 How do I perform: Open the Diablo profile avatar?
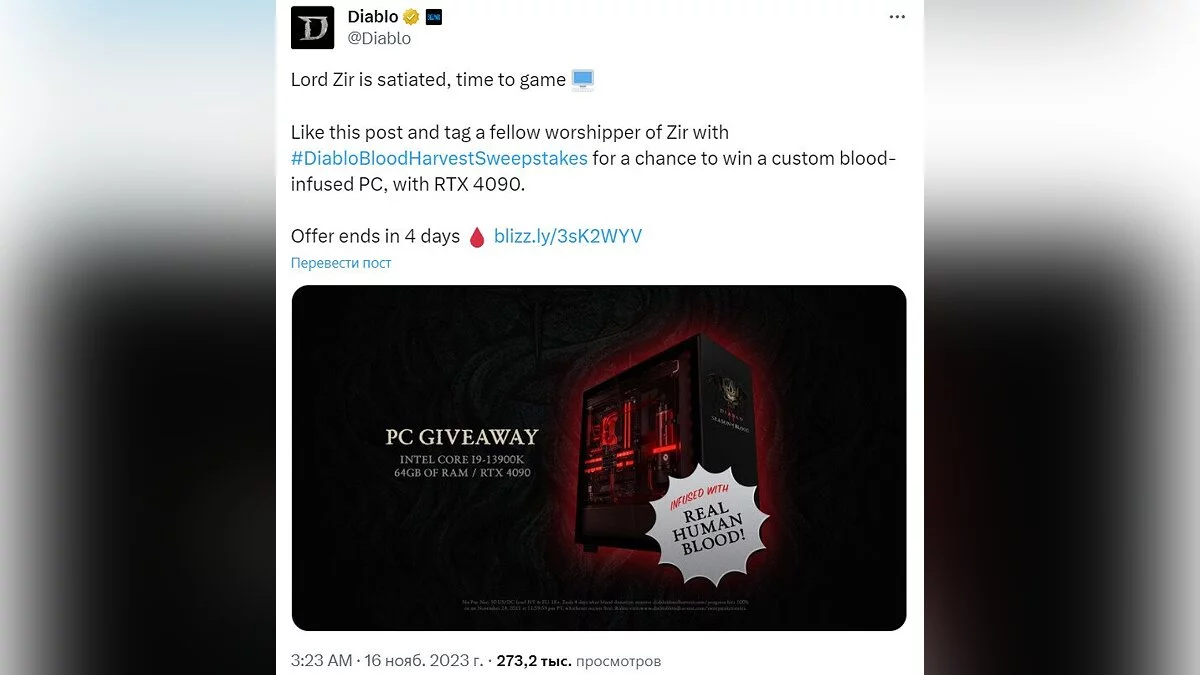tap(312, 28)
